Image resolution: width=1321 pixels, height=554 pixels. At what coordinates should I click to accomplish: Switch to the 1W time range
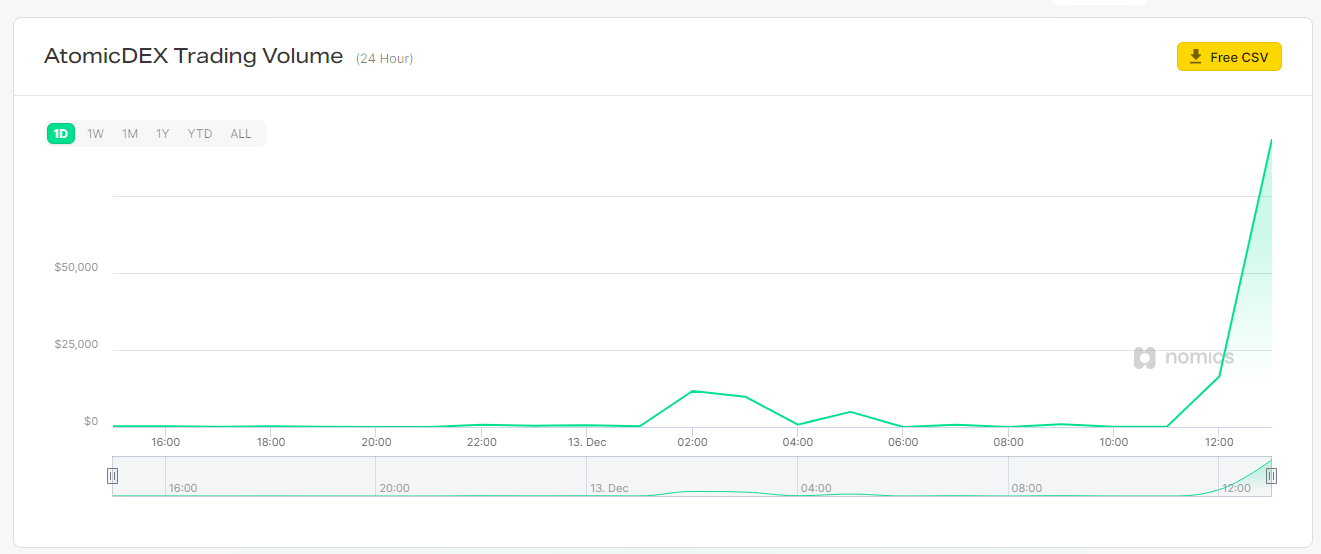click(x=95, y=134)
